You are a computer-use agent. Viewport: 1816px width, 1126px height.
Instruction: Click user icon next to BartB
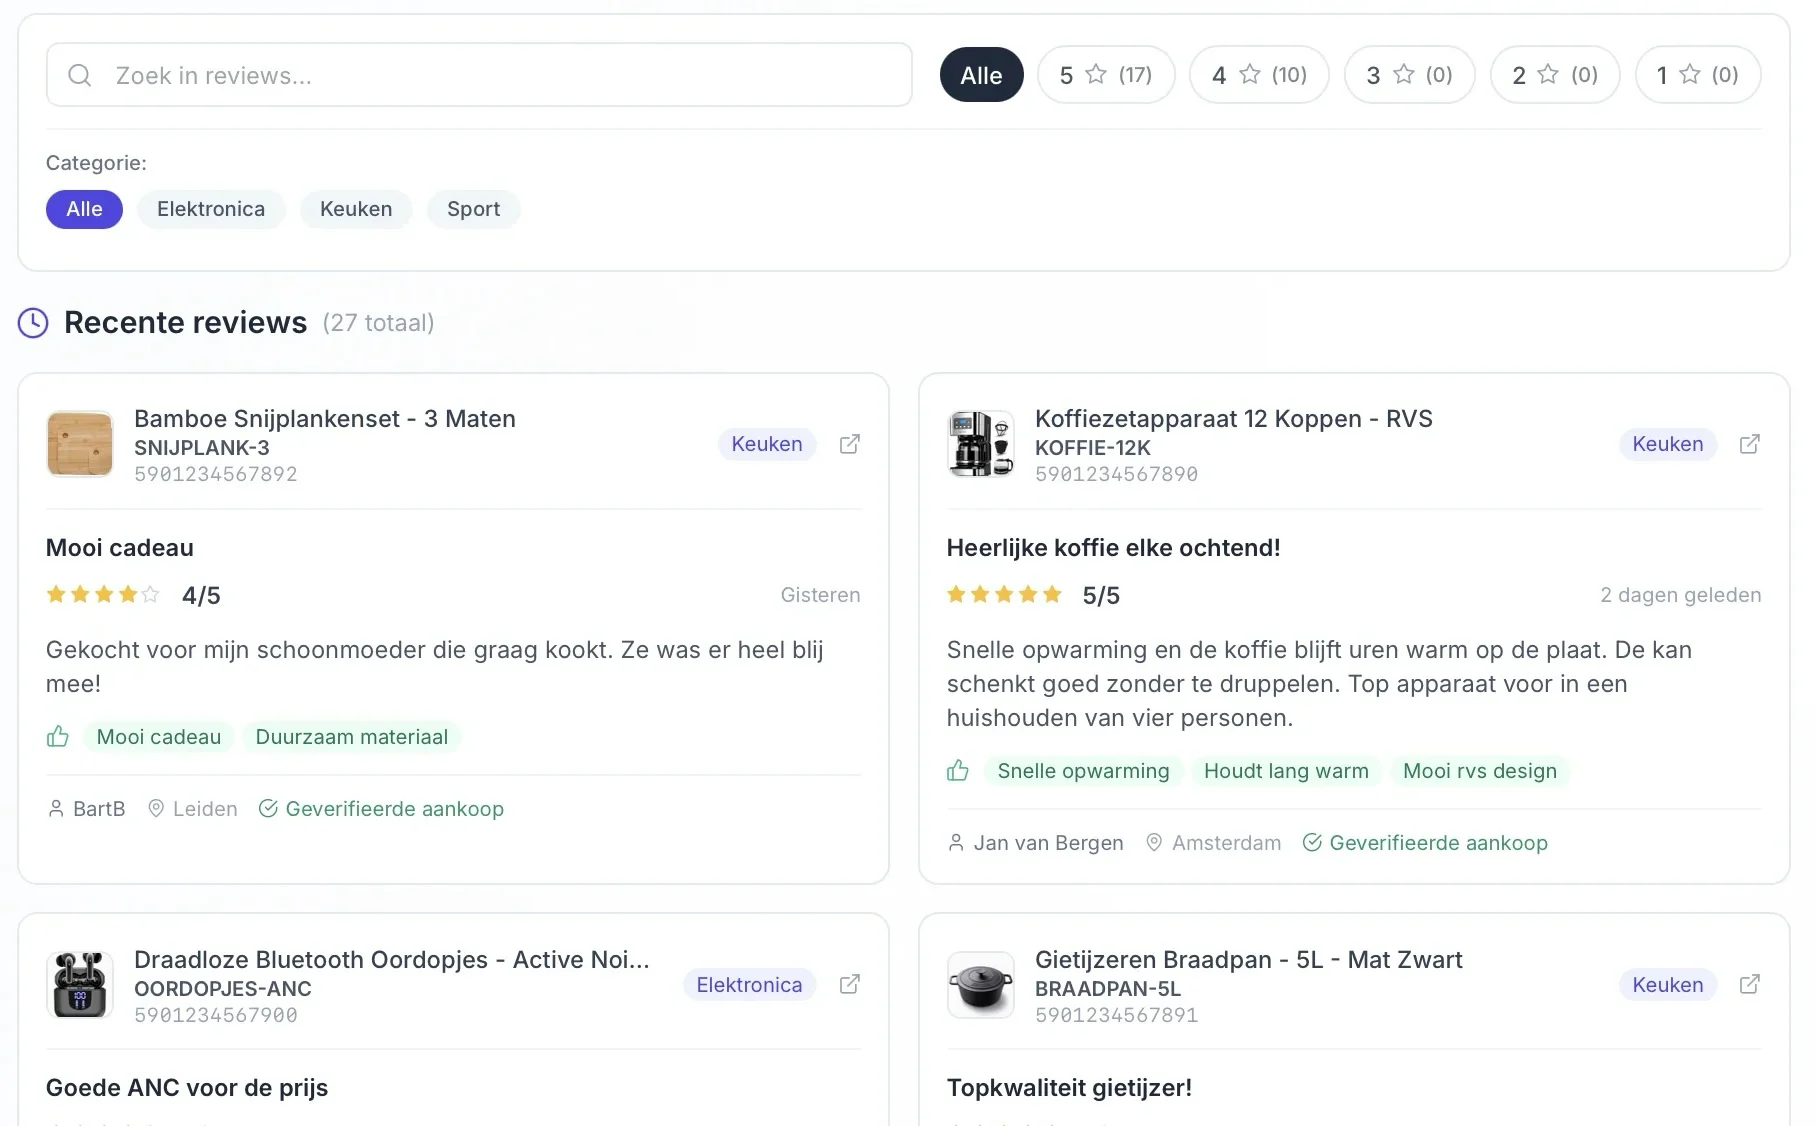pyautogui.click(x=56, y=809)
